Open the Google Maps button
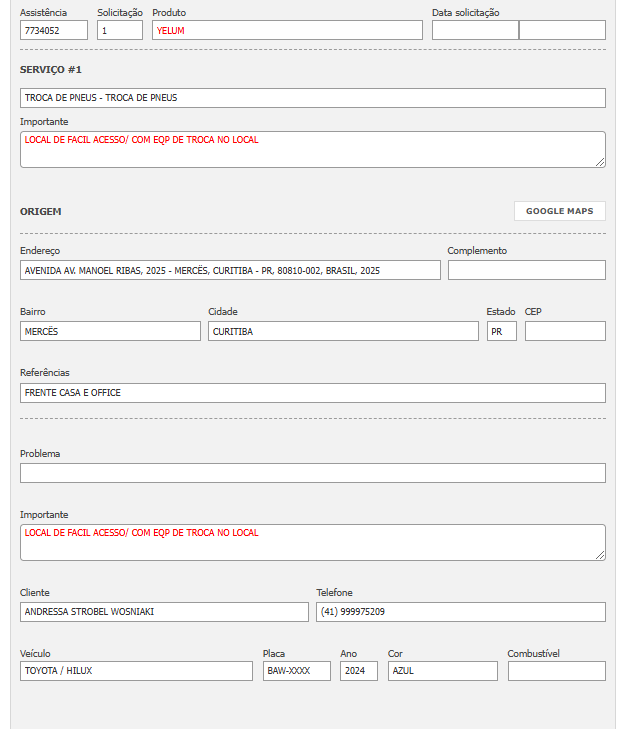 [x=559, y=211]
